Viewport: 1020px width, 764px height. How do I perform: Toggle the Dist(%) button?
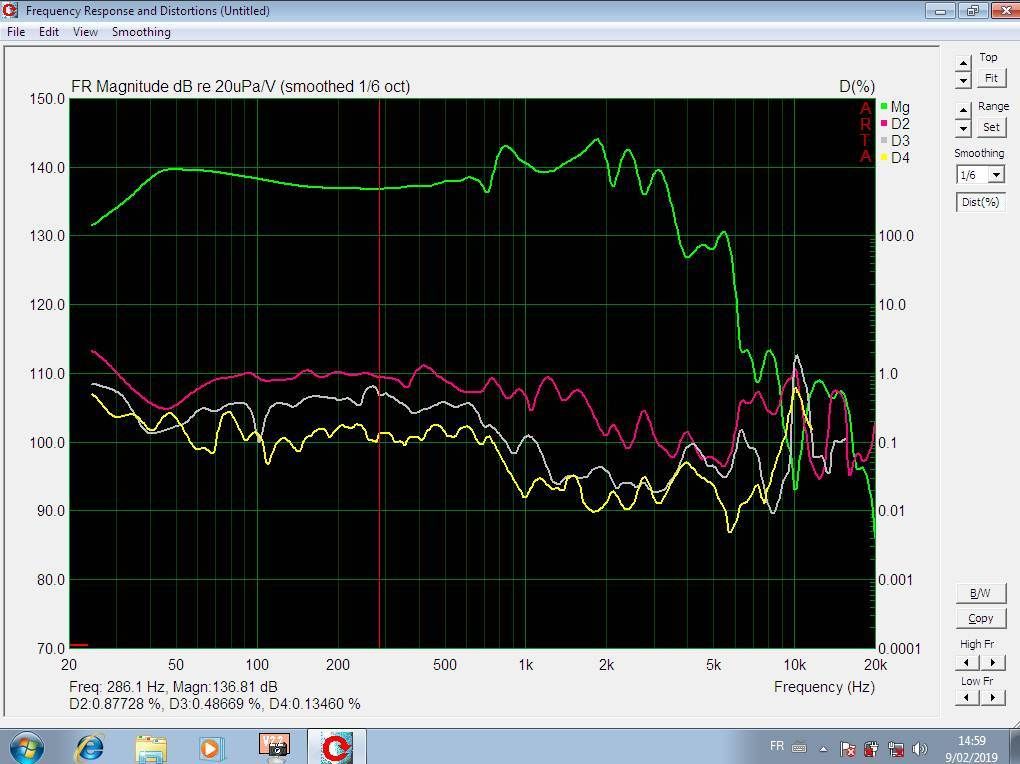[x=980, y=202]
